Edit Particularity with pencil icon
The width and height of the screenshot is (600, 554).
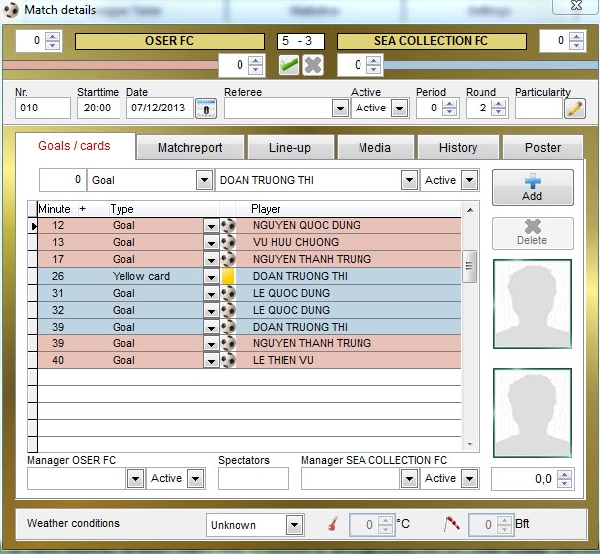575,109
